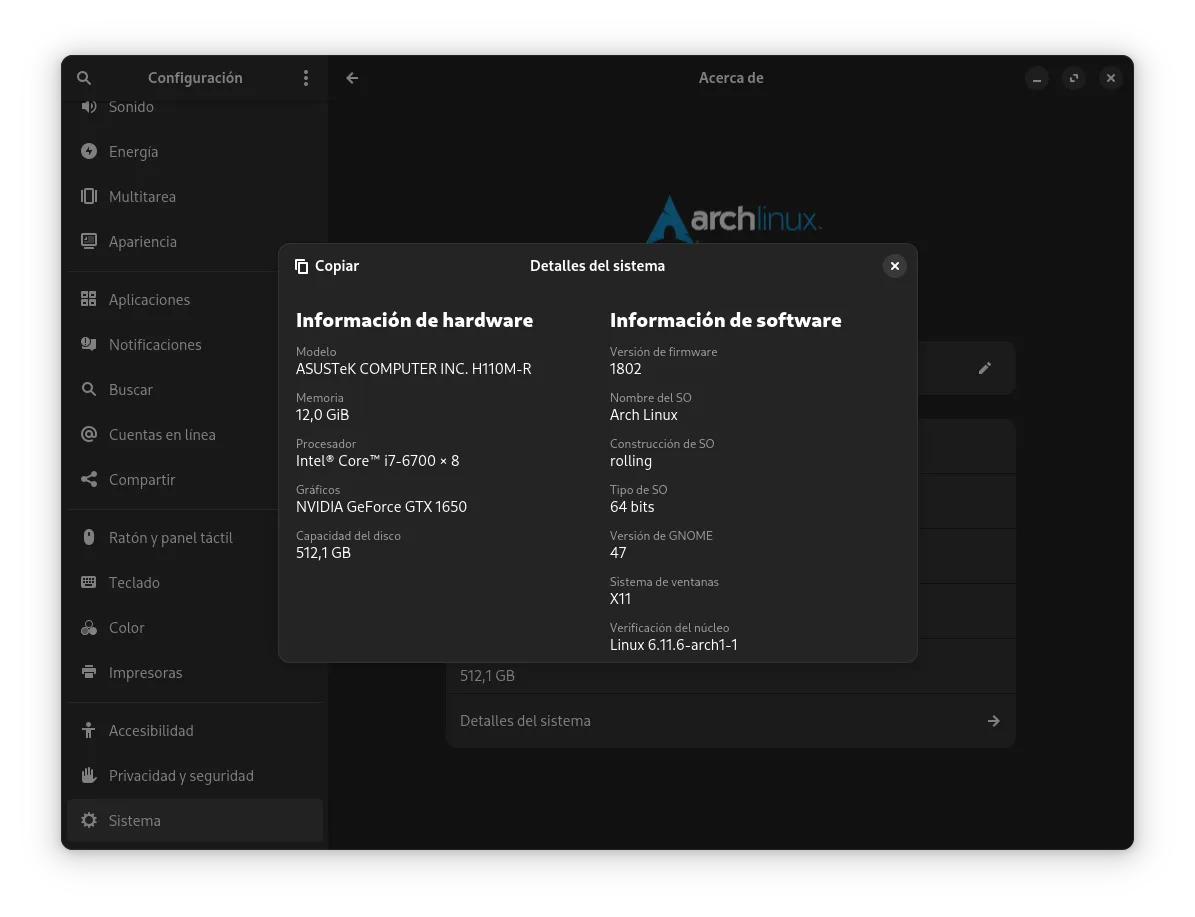Click the OS build value rolling
1195x917 pixels.
(631, 461)
